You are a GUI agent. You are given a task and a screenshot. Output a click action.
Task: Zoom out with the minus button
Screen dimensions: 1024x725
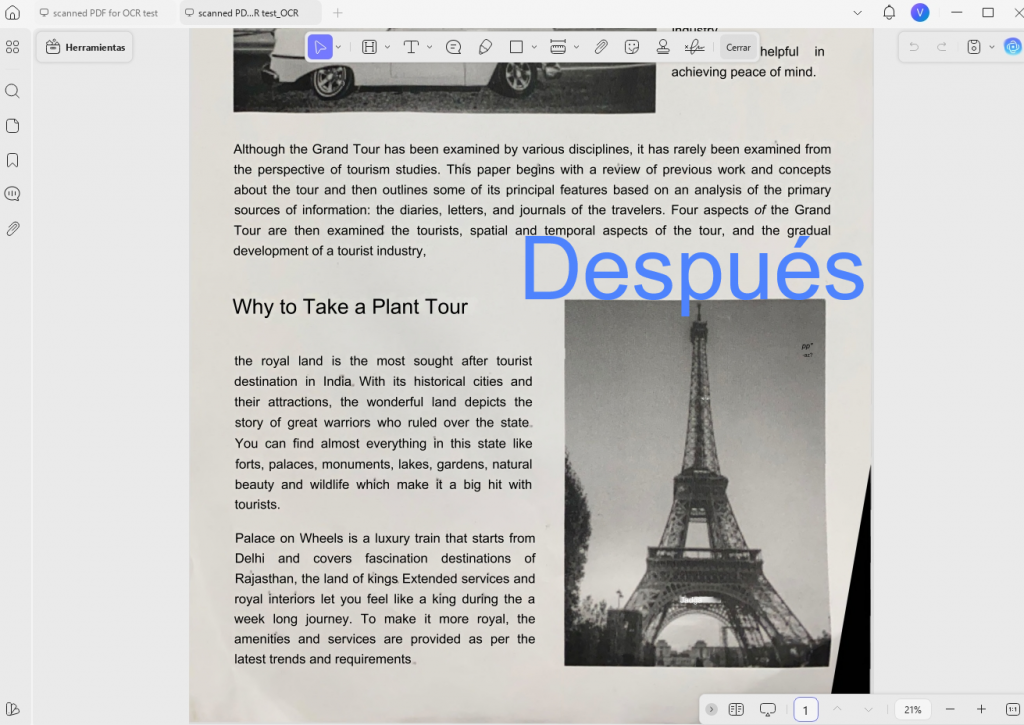coord(950,709)
